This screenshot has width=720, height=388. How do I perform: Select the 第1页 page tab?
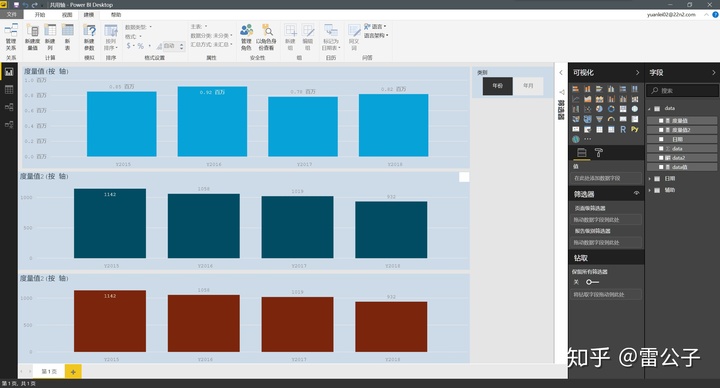(49, 371)
